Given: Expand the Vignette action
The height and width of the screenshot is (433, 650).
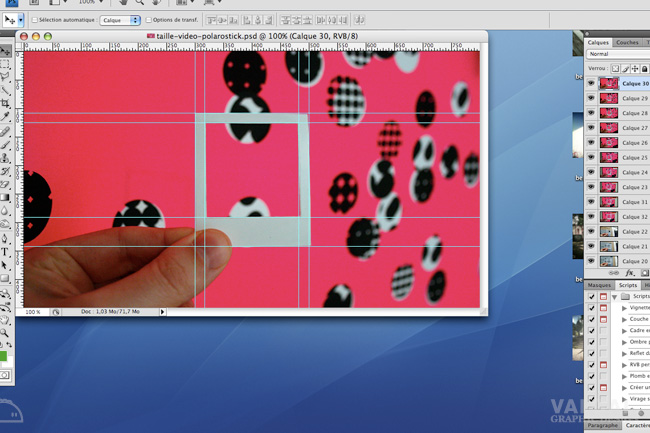Looking at the screenshot, I should point(624,308).
